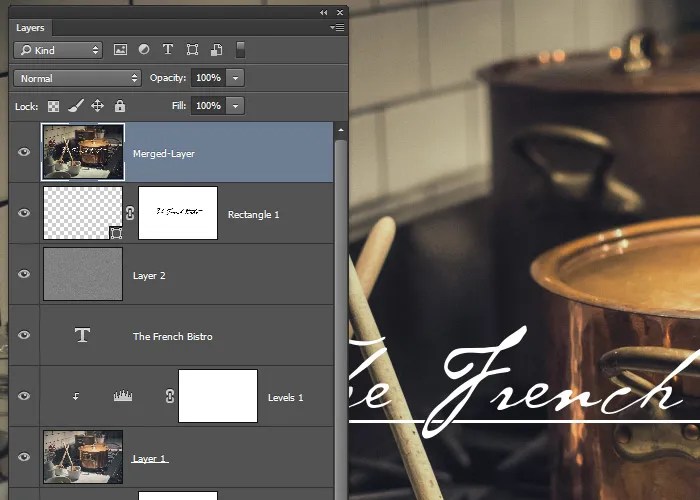Select the Merged-Layer name text
Viewport: 700px width, 500px height.
click(164, 154)
